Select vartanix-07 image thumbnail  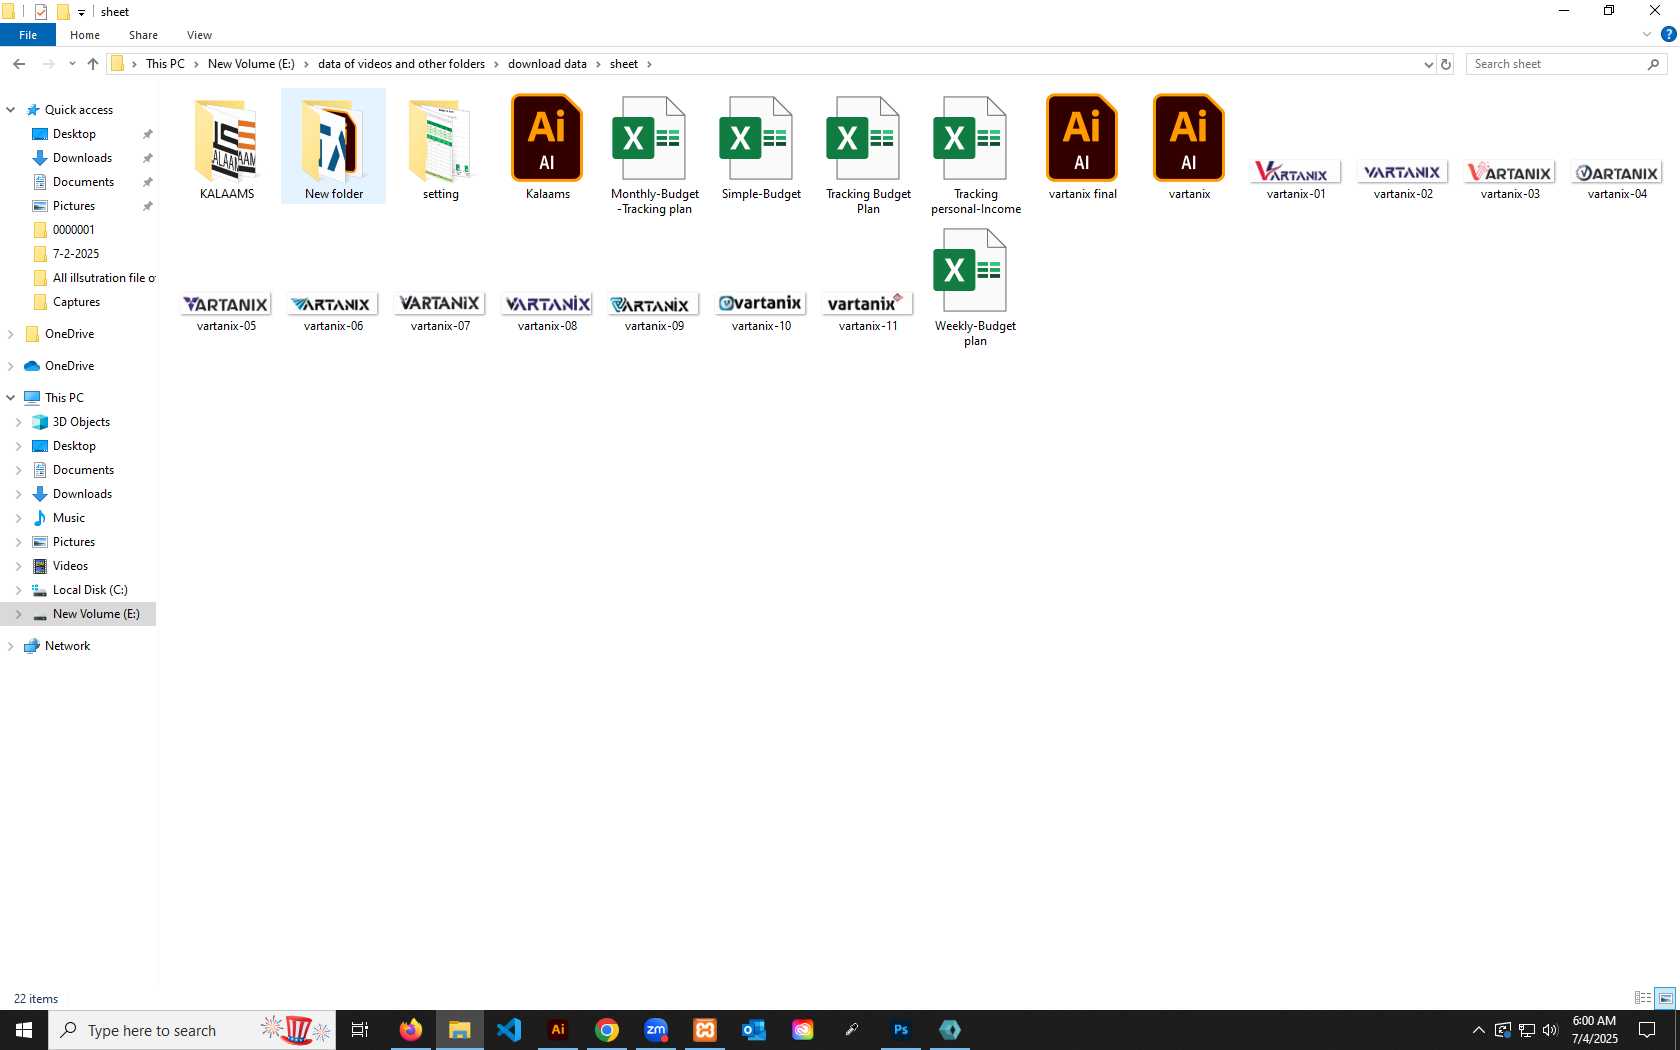tap(441, 305)
